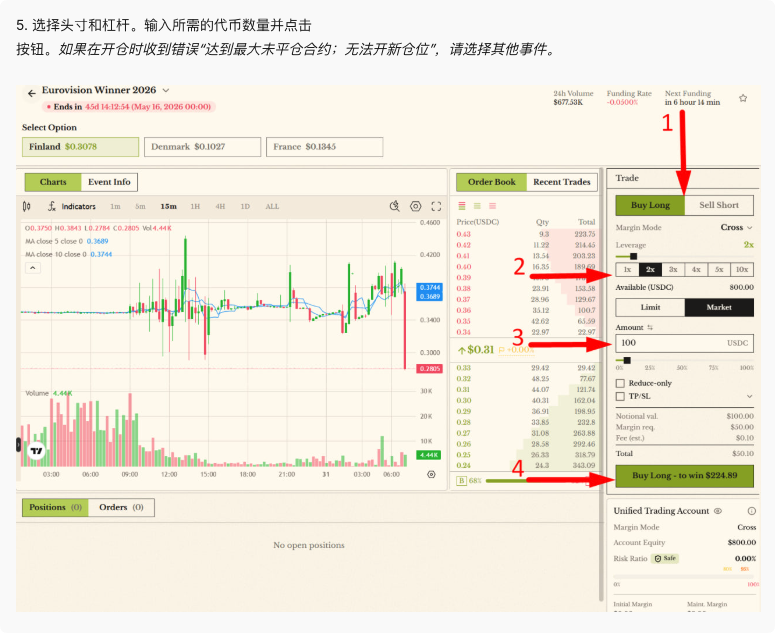The width and height of the screenshot is (775, 633).
Task: Go back with the left arrow icon
Action: pos(32,93)
